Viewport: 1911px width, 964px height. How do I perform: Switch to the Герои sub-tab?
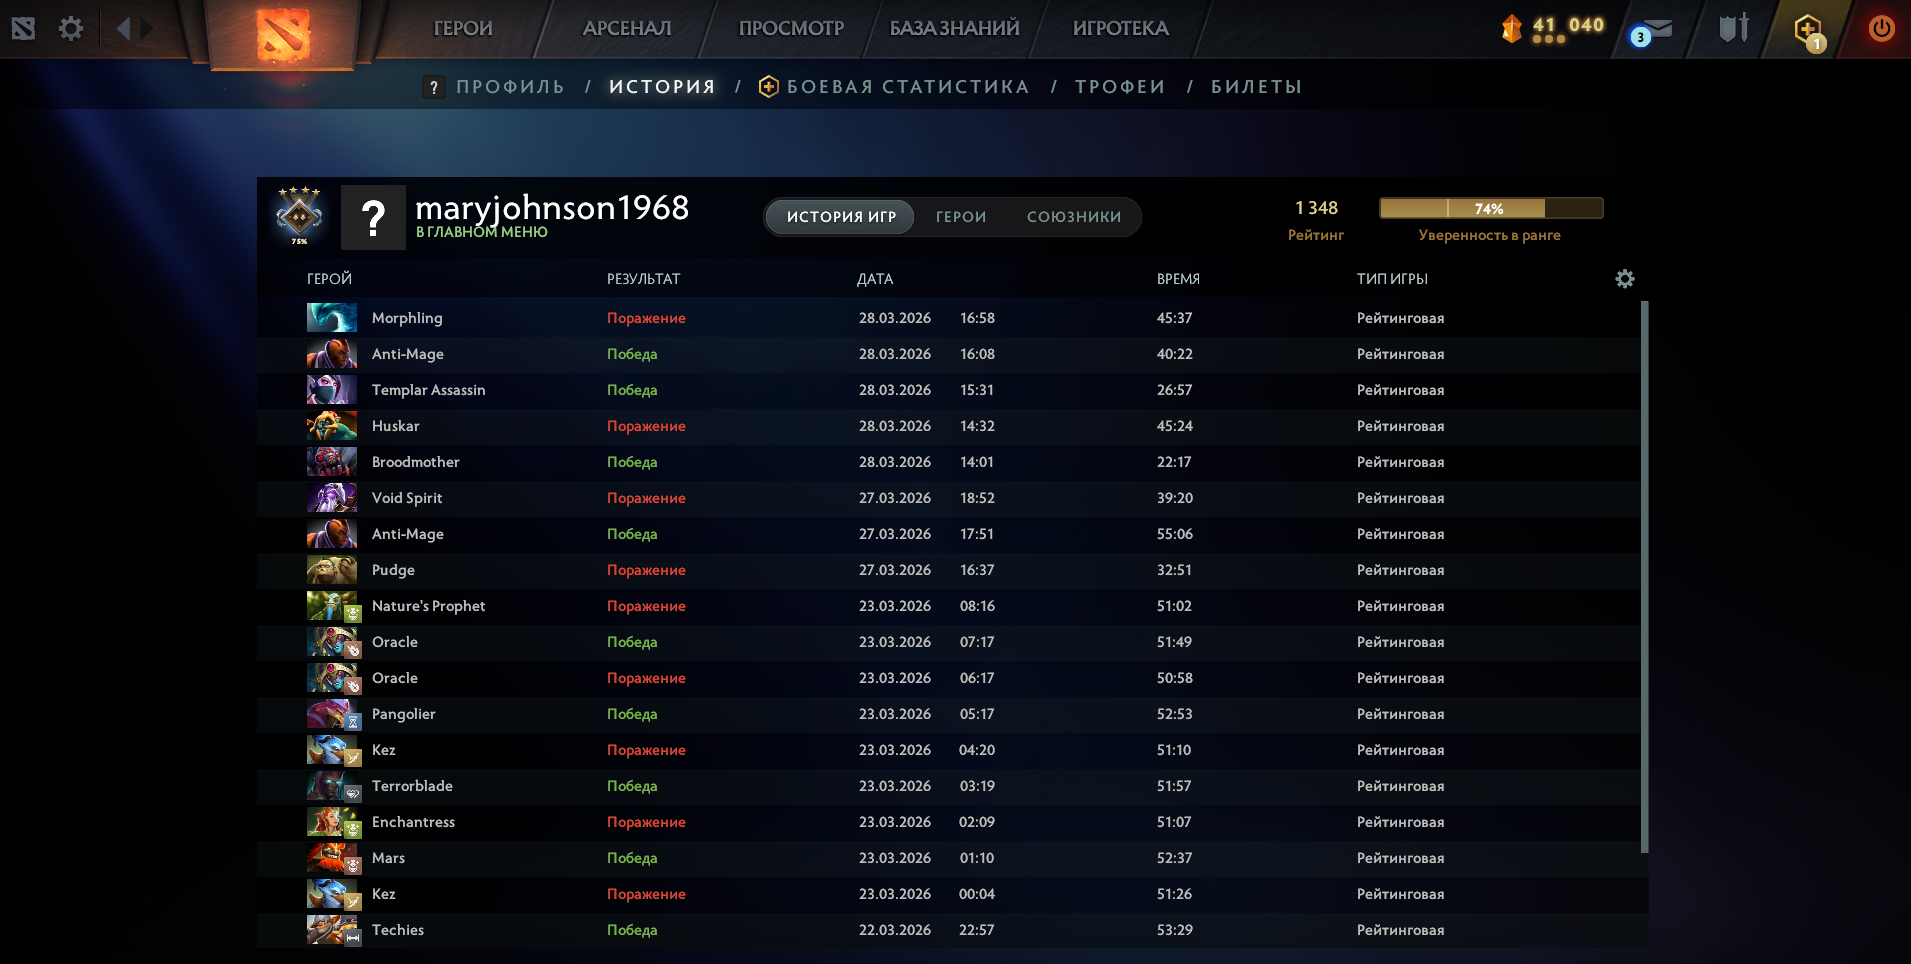[x=960, y=217]
